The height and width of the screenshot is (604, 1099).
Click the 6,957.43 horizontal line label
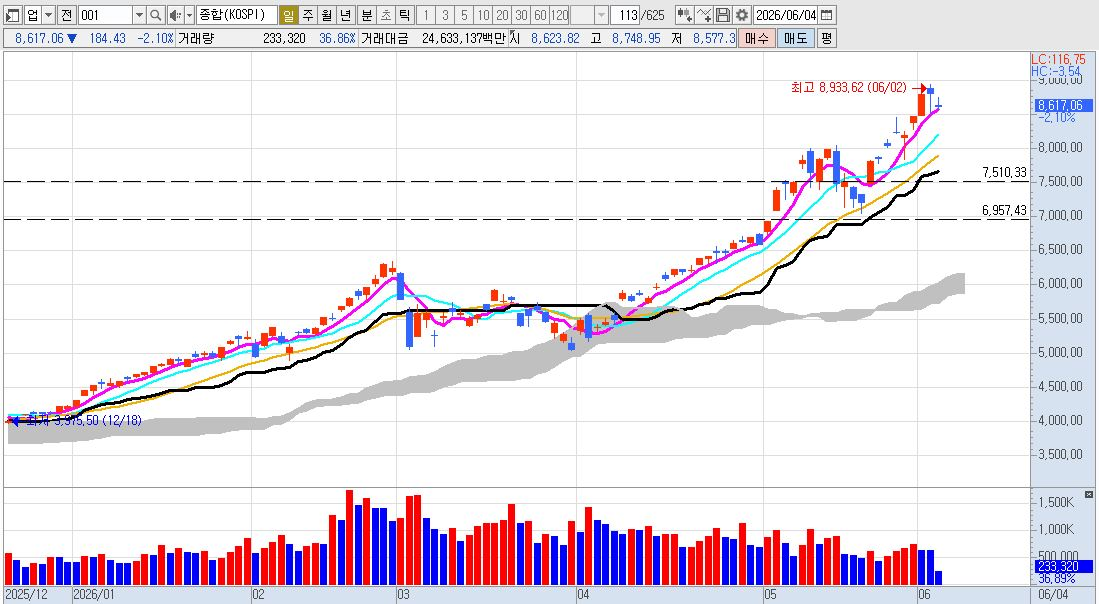tap(1004, 210)
